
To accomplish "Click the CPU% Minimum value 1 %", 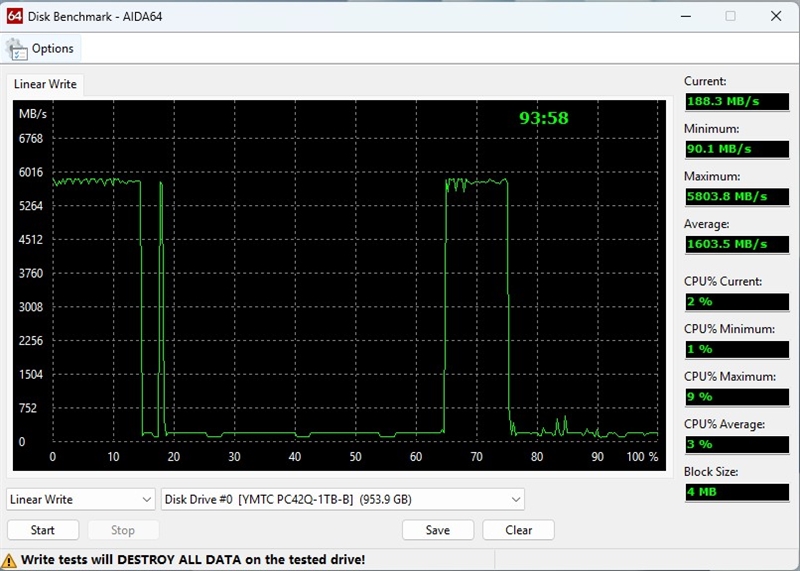I will pos(737,349).
